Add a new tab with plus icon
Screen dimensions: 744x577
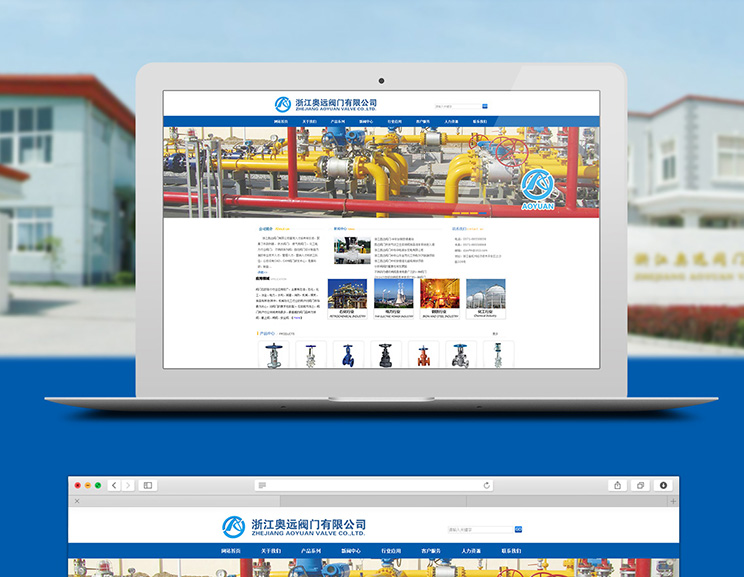[673, 500]
